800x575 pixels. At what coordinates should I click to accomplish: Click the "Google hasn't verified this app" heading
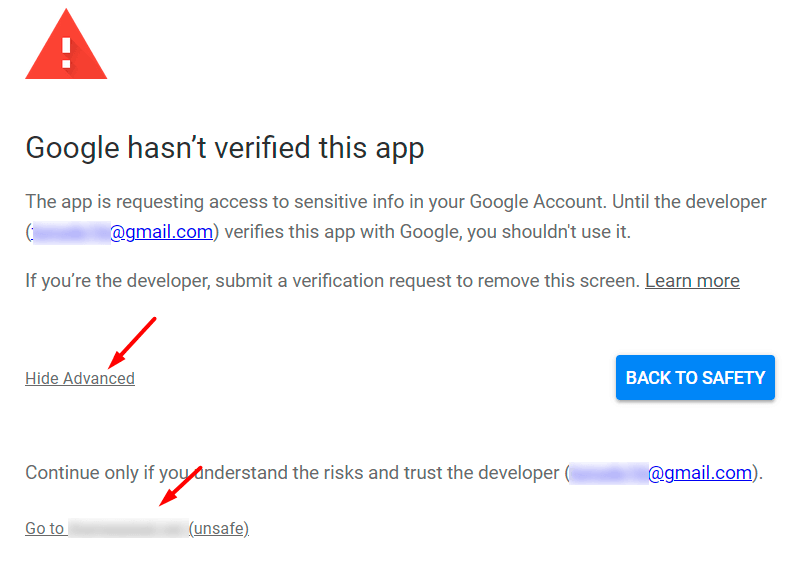pos(225,148)
